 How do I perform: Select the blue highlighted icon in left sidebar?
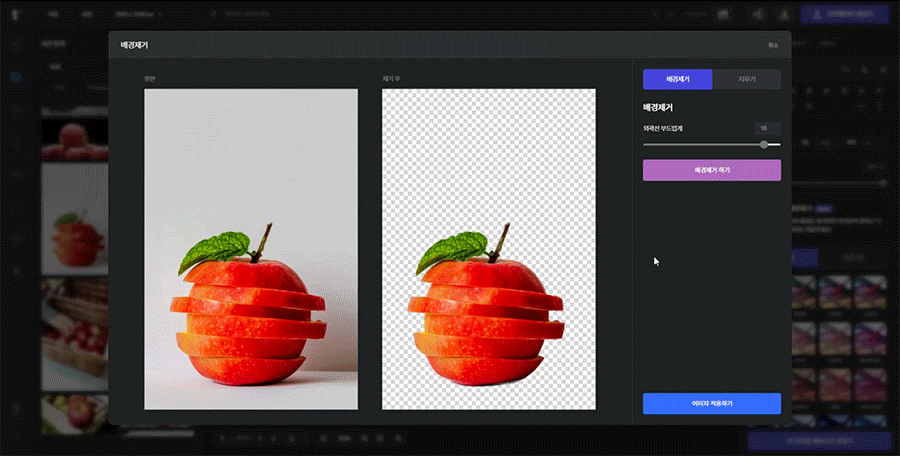pyautogui.click(x=16, y=77)
